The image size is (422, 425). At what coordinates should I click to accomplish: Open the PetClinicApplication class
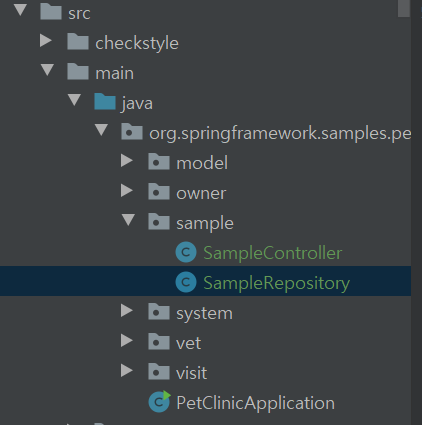[255, 403]
